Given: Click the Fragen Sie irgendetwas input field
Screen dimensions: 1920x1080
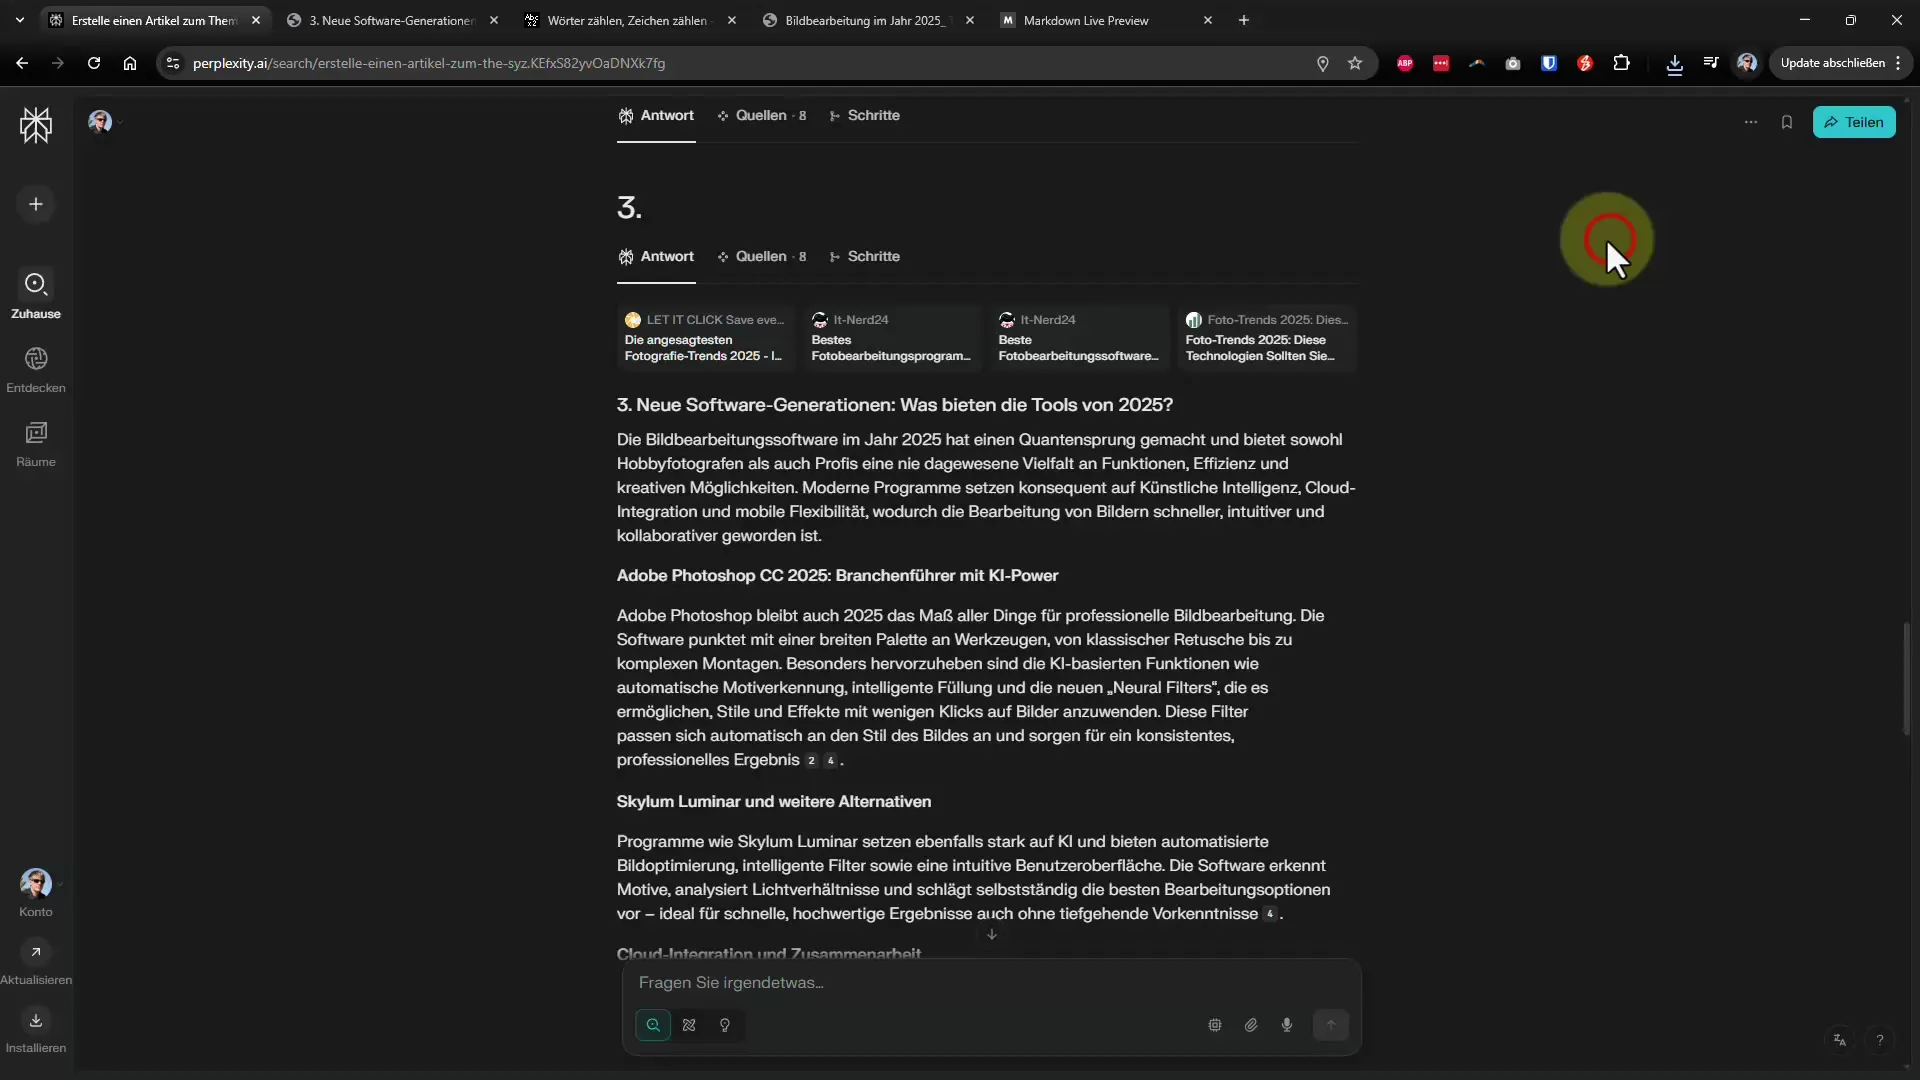Looking at the screenshot, I should coord(990,983).
